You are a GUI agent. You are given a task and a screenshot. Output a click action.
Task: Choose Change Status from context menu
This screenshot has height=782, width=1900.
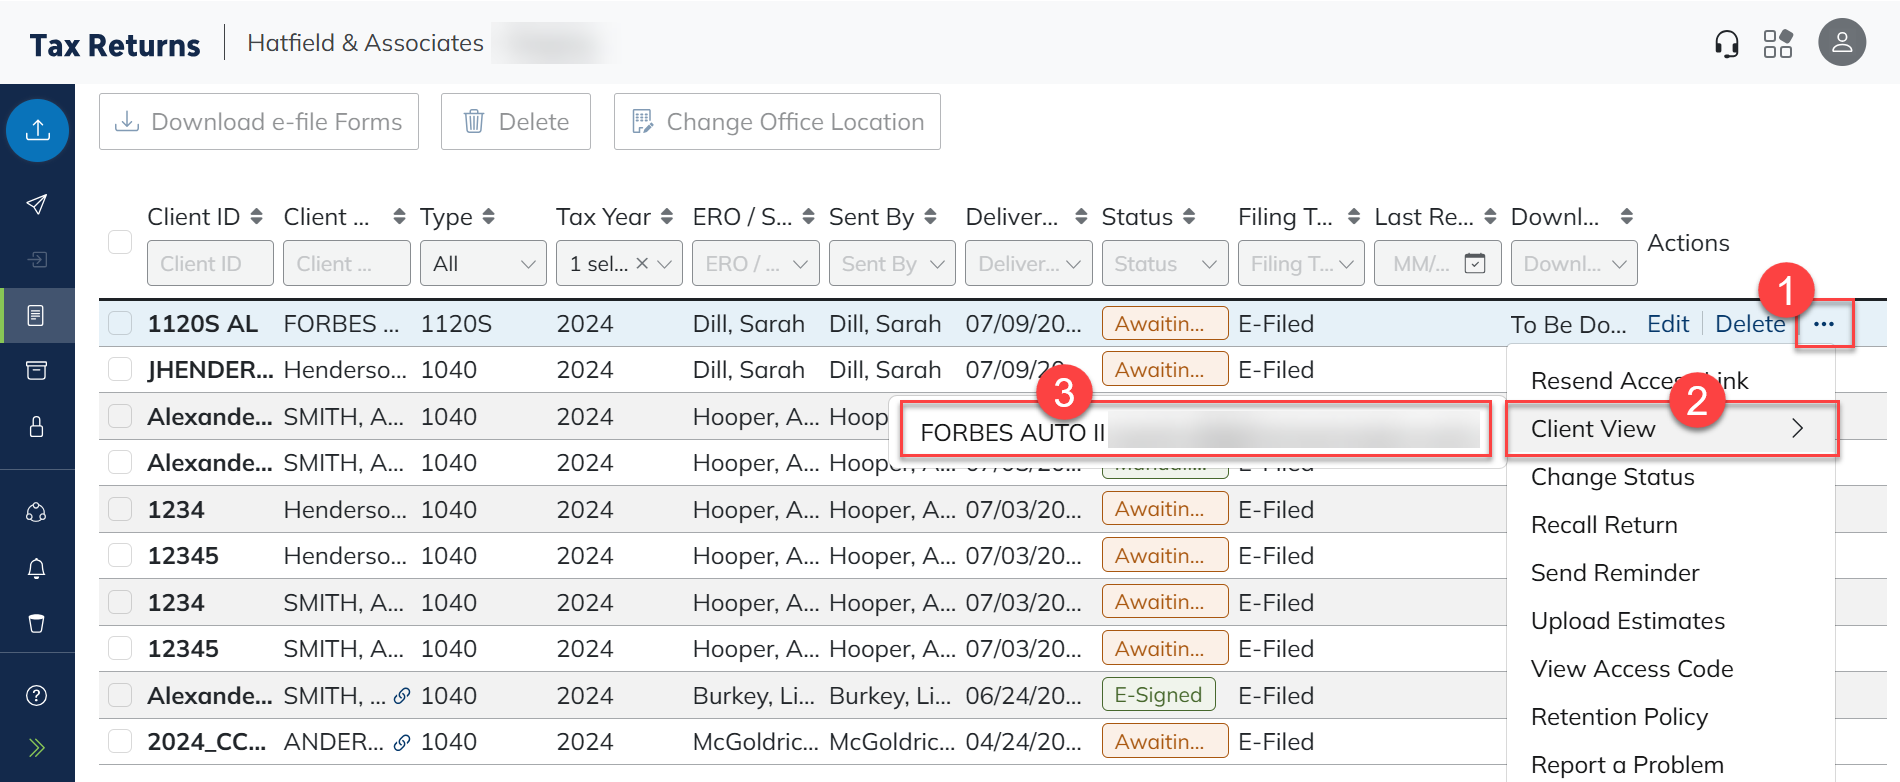1612,477
